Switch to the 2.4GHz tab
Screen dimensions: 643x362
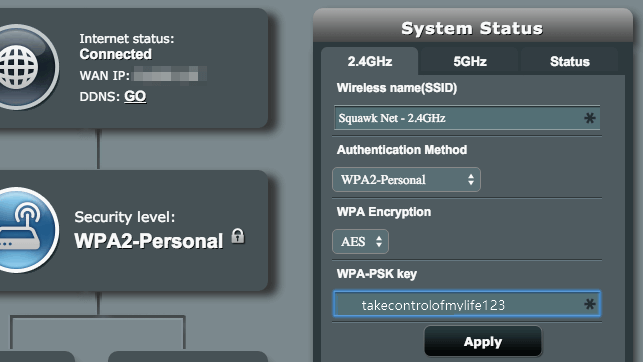pos(369,61)
